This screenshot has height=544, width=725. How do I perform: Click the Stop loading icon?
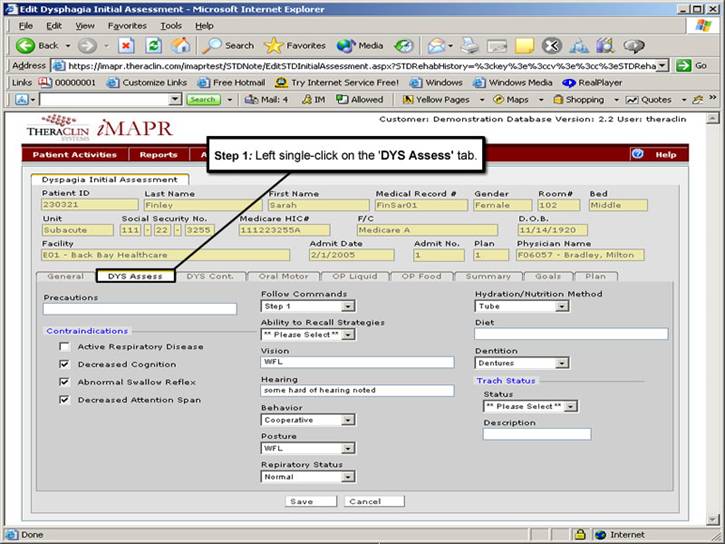[126, 45]
